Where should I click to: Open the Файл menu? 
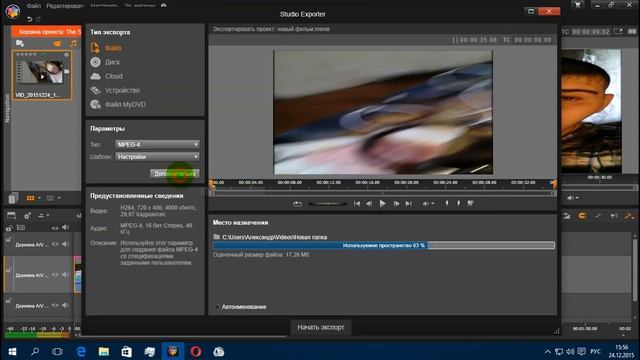(x=33, y=6)
